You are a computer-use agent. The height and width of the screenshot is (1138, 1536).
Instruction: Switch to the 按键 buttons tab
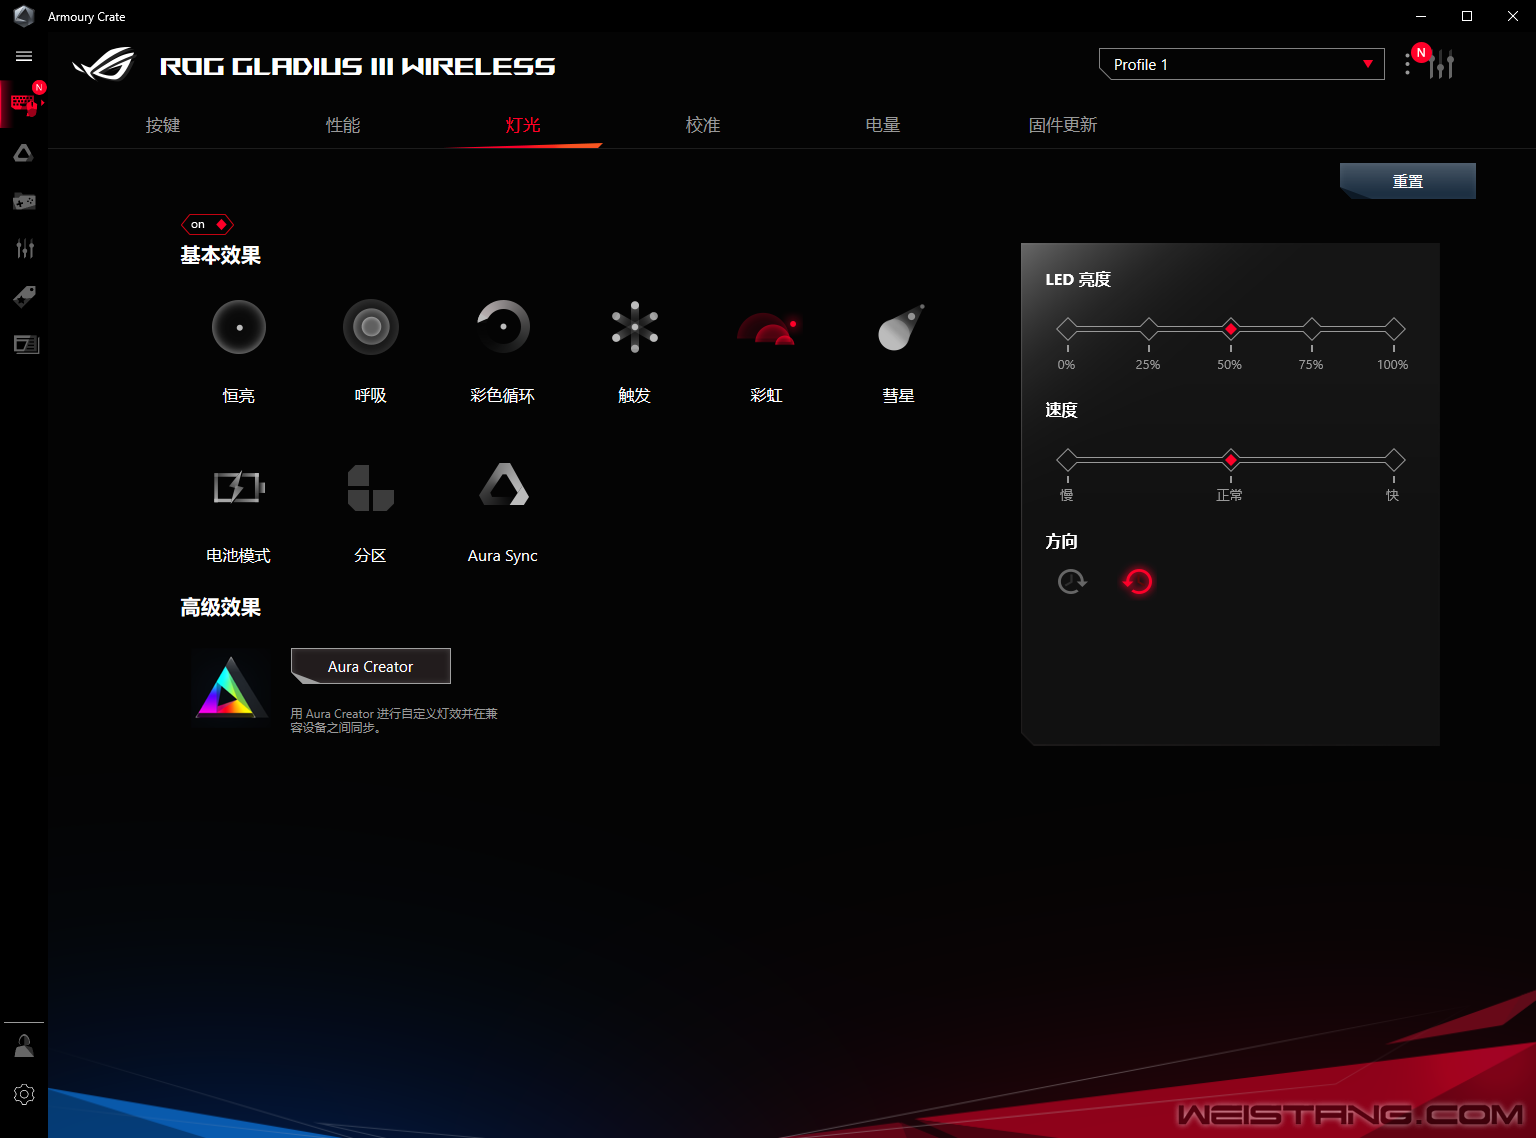(163, 125)
